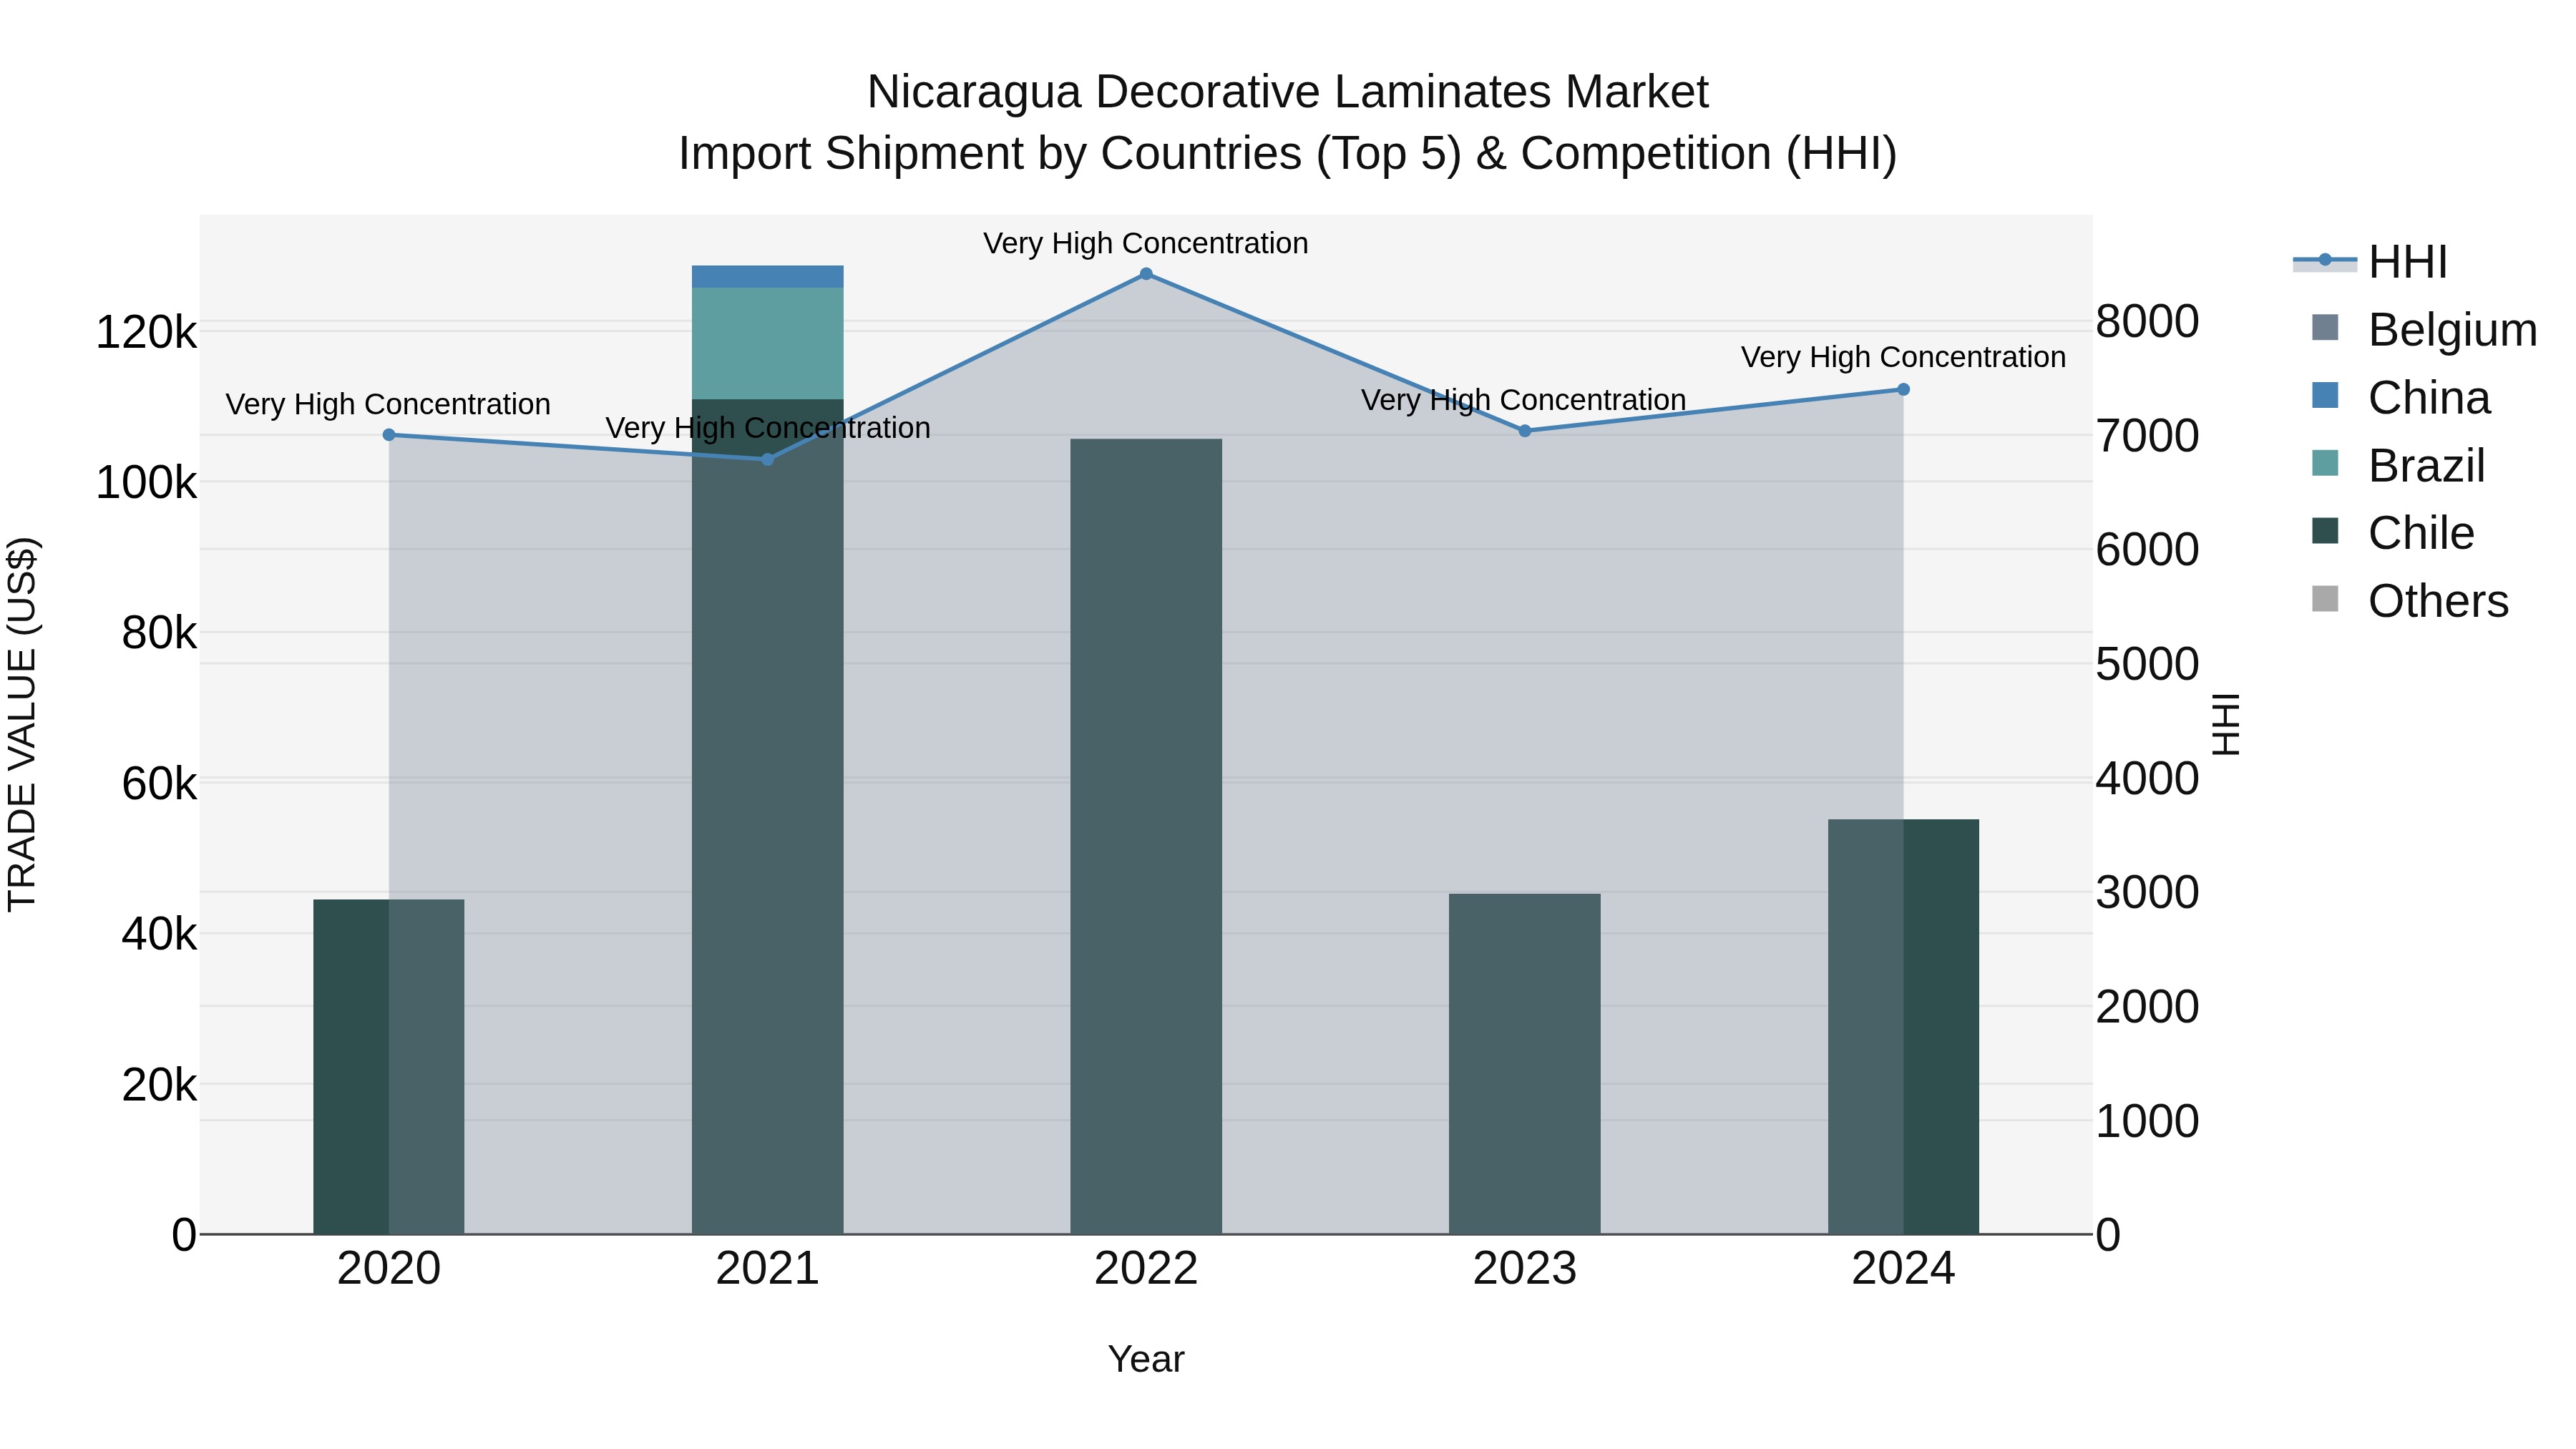The height and width of the screenshot is (1449, 2576).
Task: Click the 6000 HHI axis tick
Action: [x=2147, y=550]
